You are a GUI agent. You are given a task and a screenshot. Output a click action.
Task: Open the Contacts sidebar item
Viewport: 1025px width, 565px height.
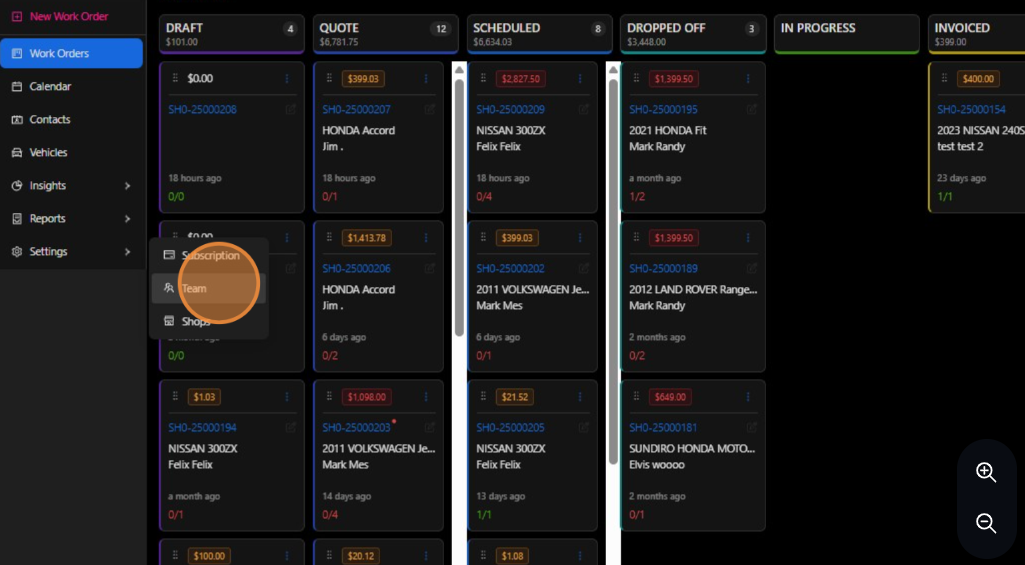[x=71, y=120]
